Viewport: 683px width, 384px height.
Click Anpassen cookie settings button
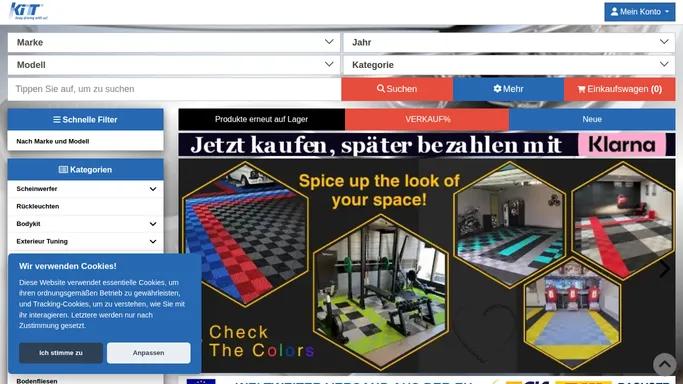[x=149, y=353]
